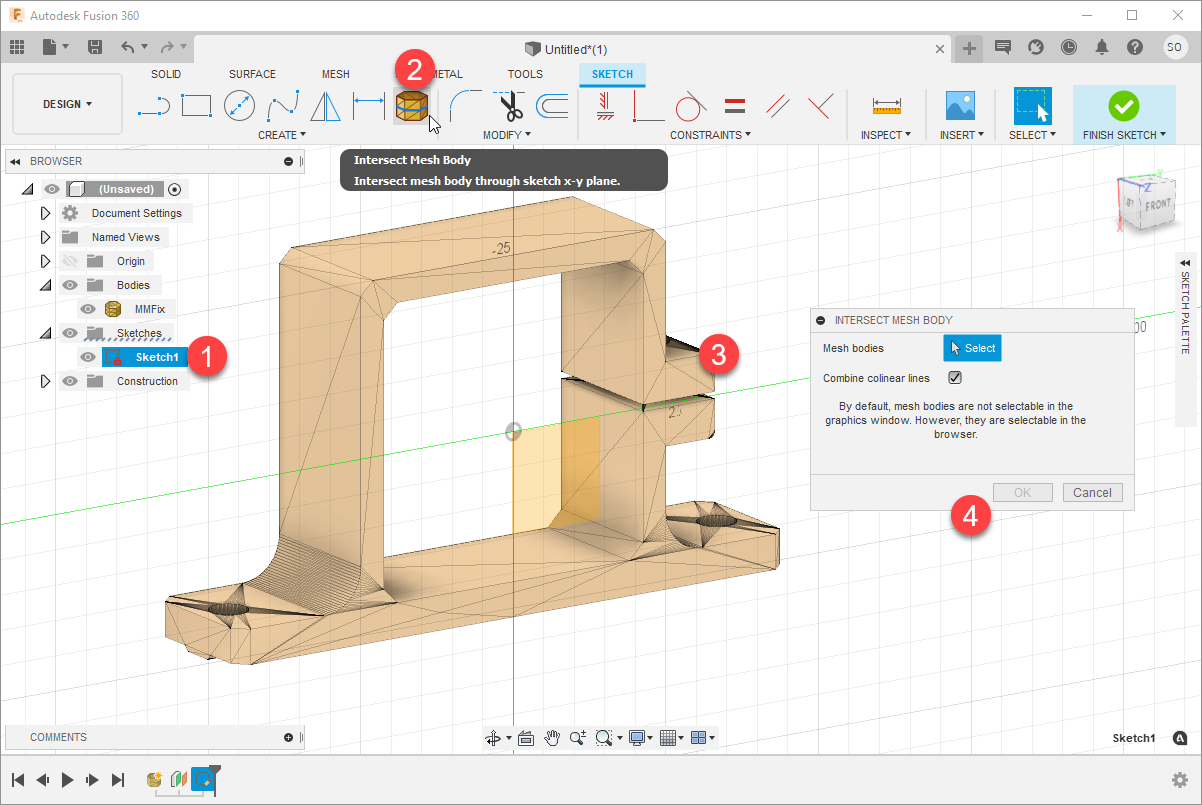Click the Intersect Mesh Body icon

pyautogui.click(x=411, y=105)
